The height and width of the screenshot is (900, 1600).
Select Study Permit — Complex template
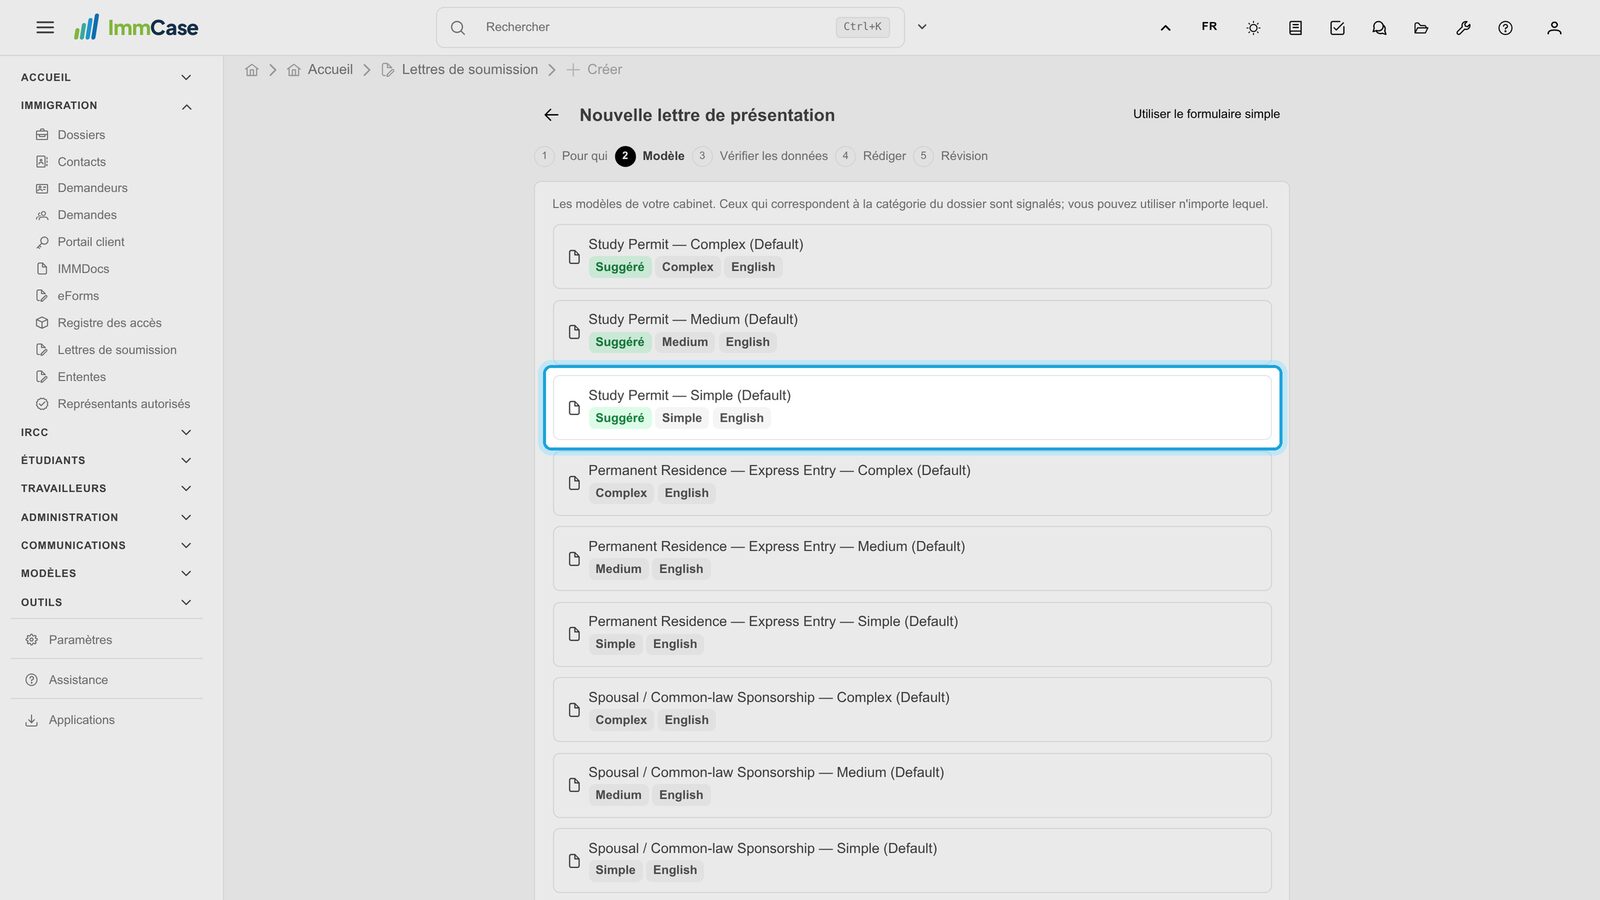click(912, 257)
